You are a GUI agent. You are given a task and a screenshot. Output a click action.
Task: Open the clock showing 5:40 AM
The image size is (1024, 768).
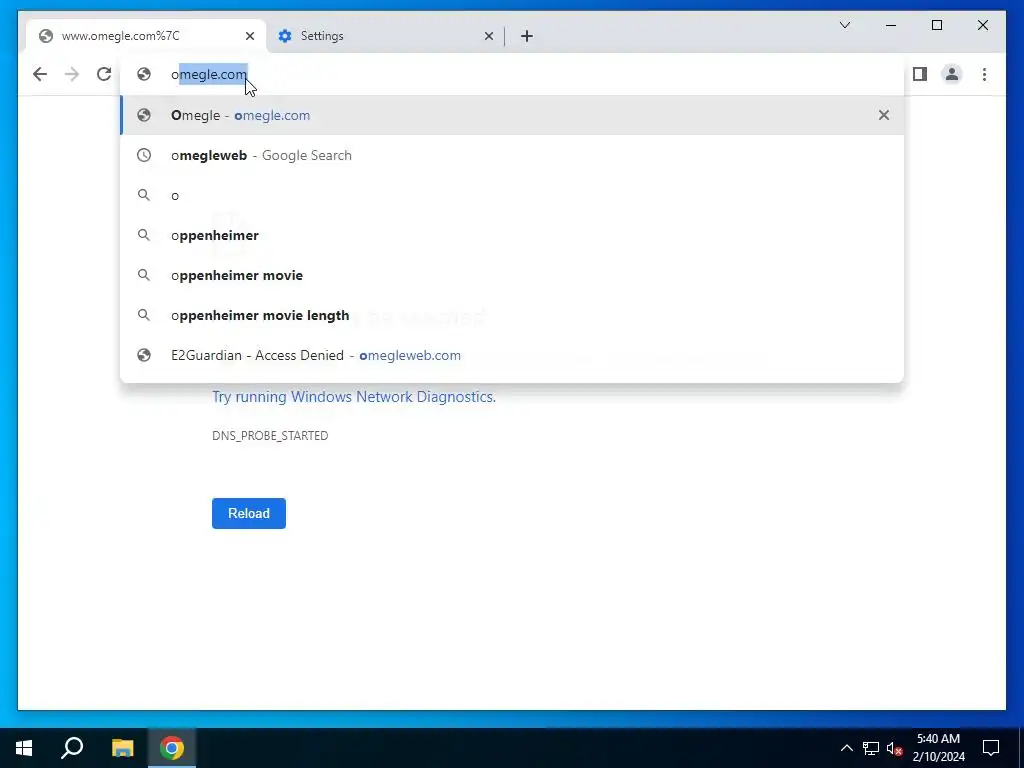click(938, 748)
